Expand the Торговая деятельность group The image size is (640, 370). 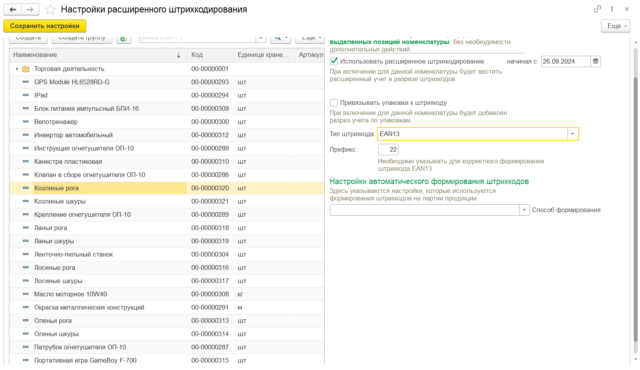click(x=17, y=69)
